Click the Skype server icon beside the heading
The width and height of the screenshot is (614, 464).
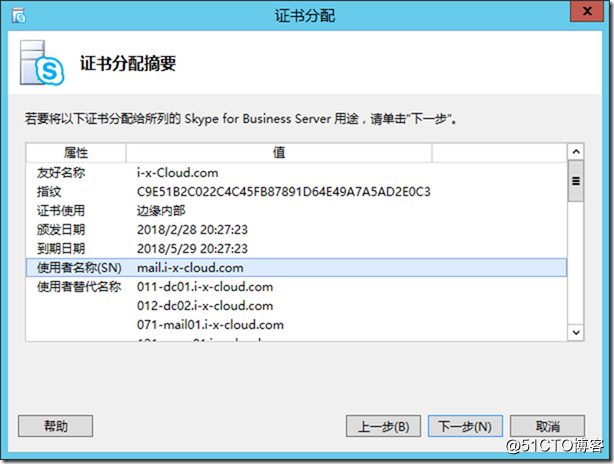pyautogui.click(x=42, y=63)
